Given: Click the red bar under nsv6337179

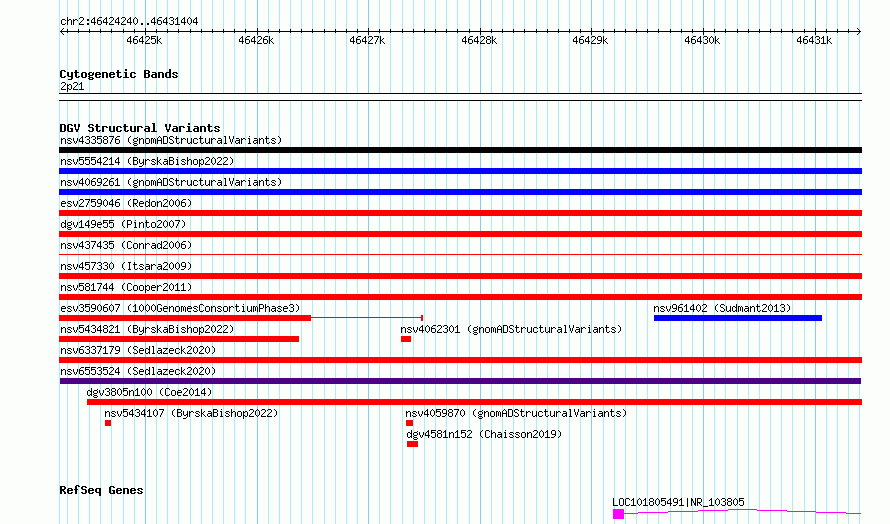Looking at the screenshot, I should (x=460, y=360).
